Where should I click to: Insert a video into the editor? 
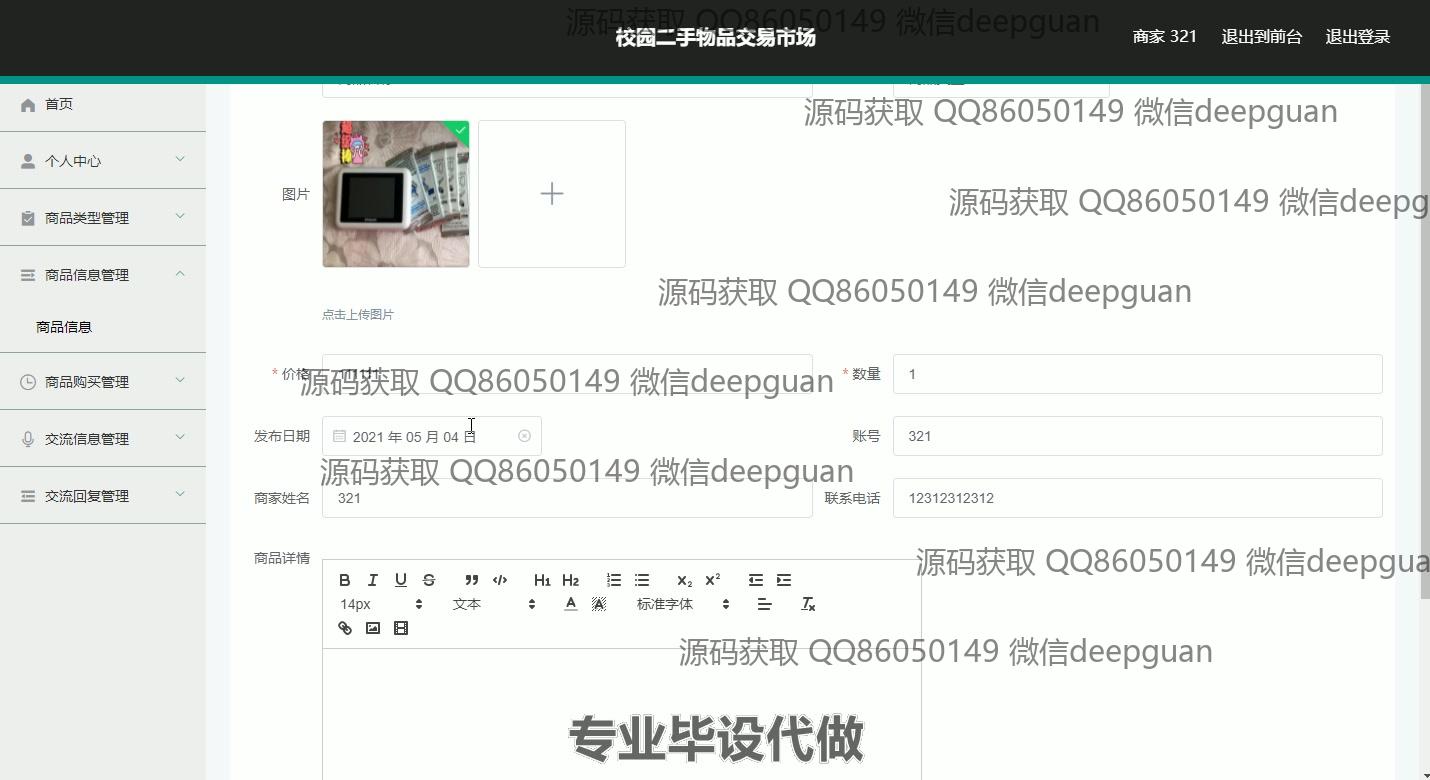[401, 628]
